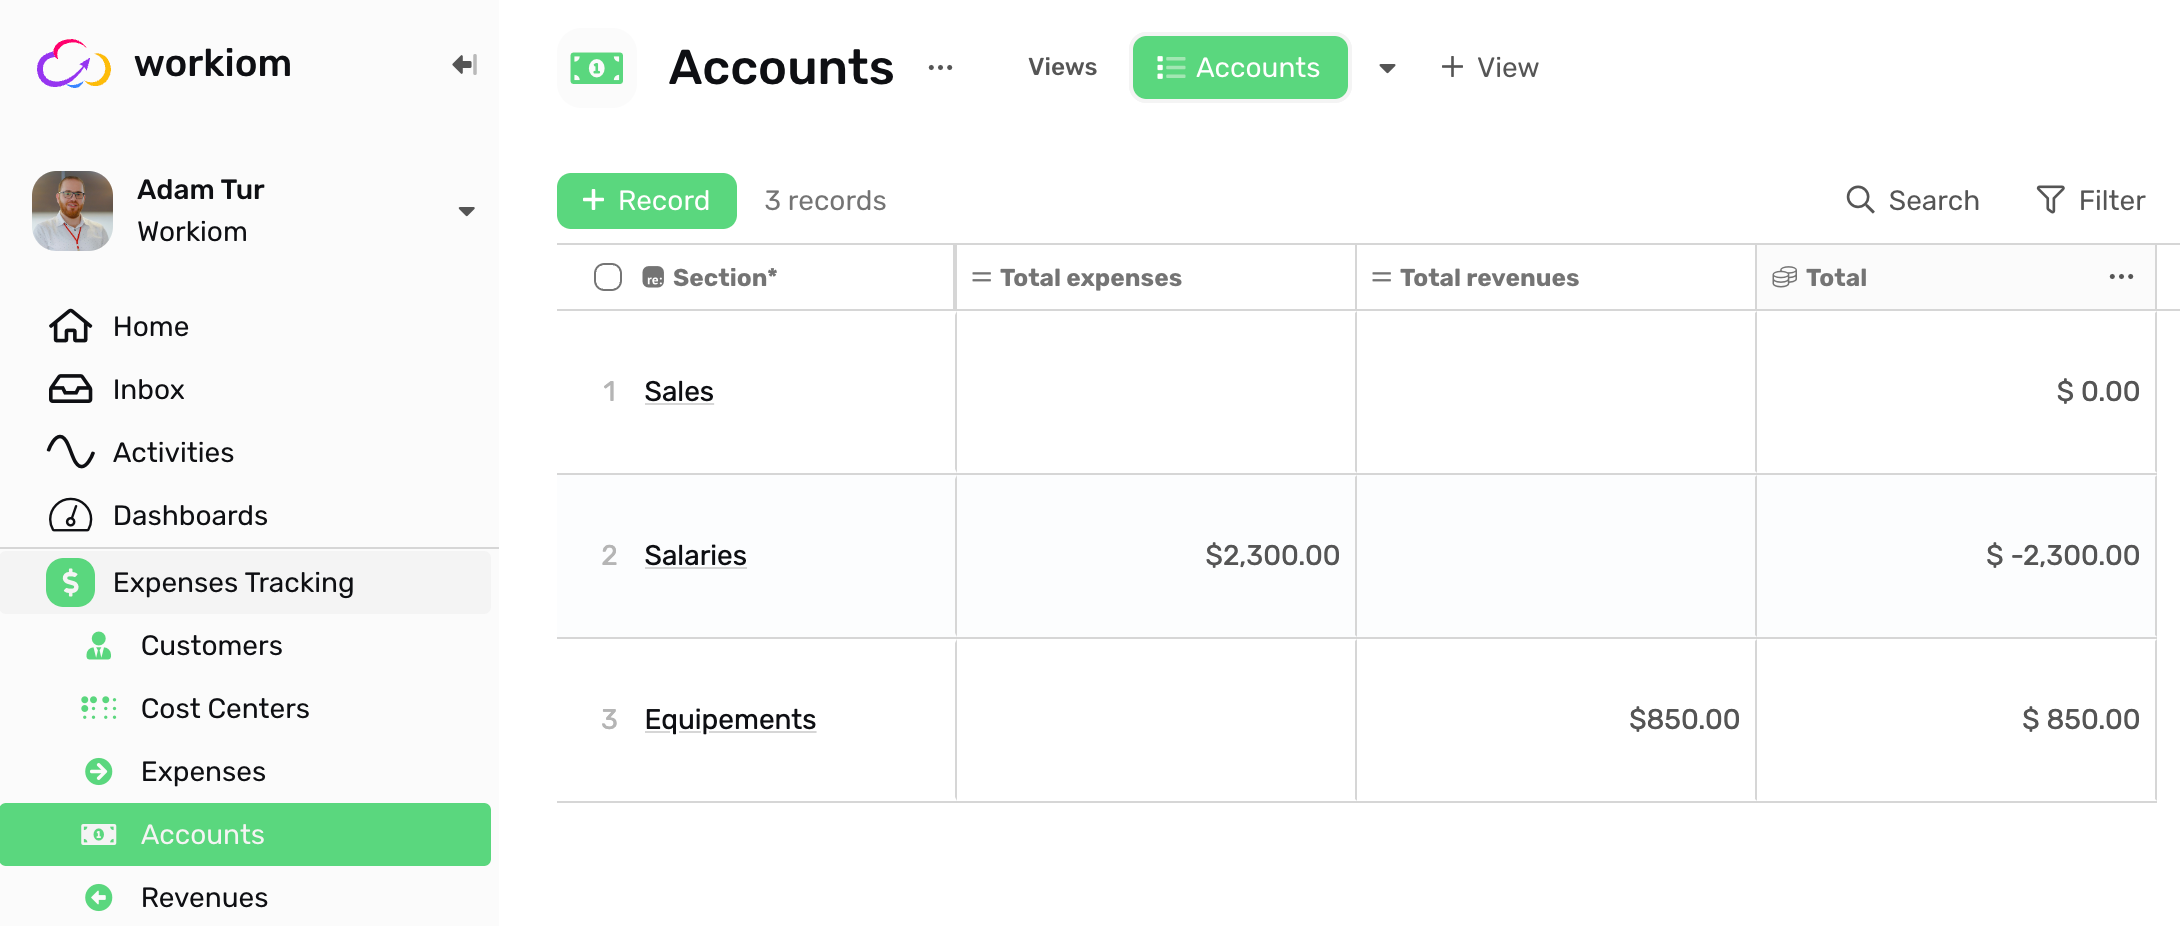Image resolution: width=2180 pixels, height=926 pixels.
Task: Open the Revenues list icon
Action: pyautogui.click(x=98, y=897)
